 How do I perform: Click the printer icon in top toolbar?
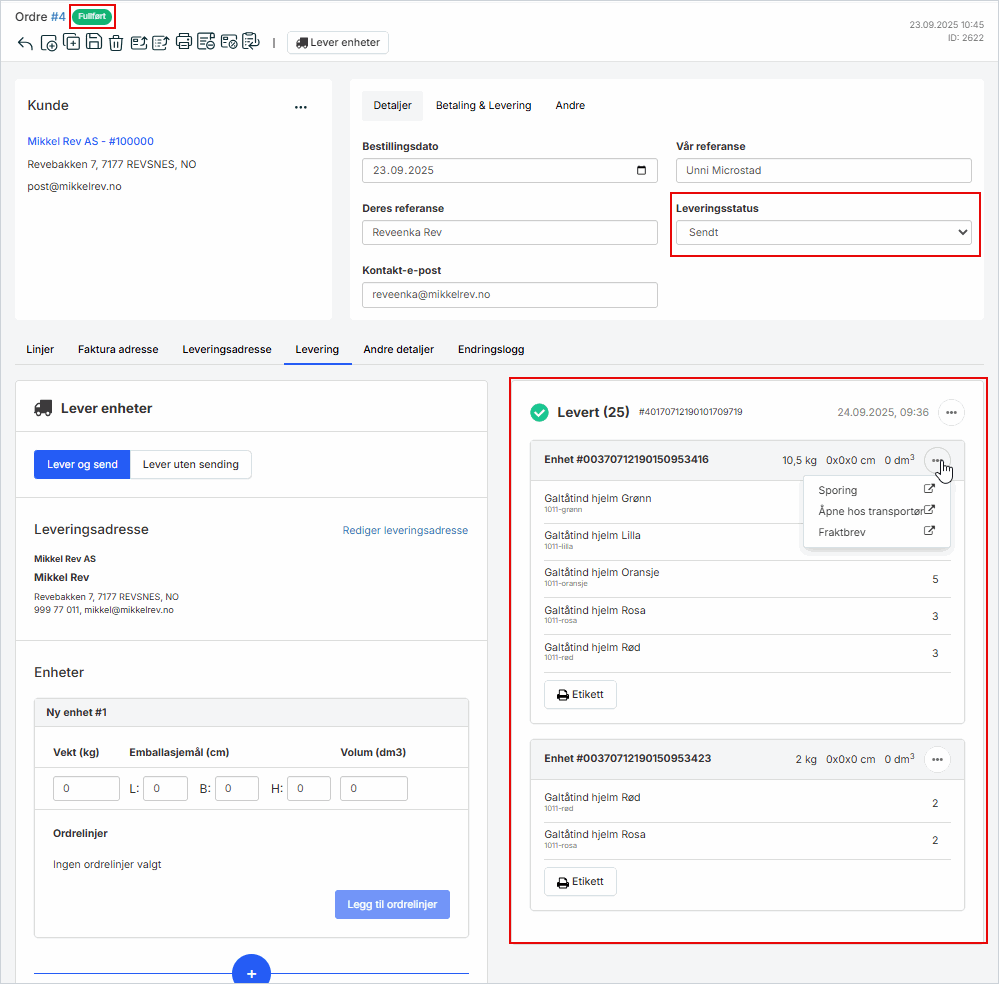(x=184, y=42)
